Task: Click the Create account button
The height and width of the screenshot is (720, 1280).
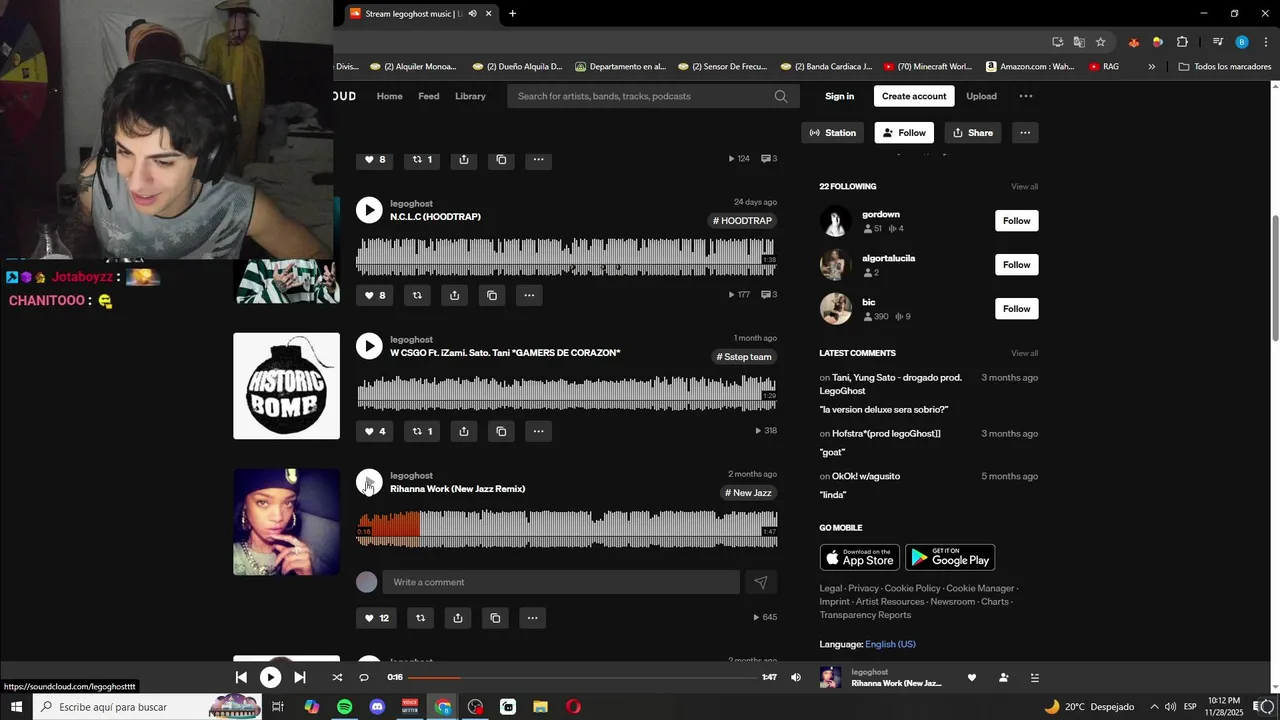Action: [914, 96]
